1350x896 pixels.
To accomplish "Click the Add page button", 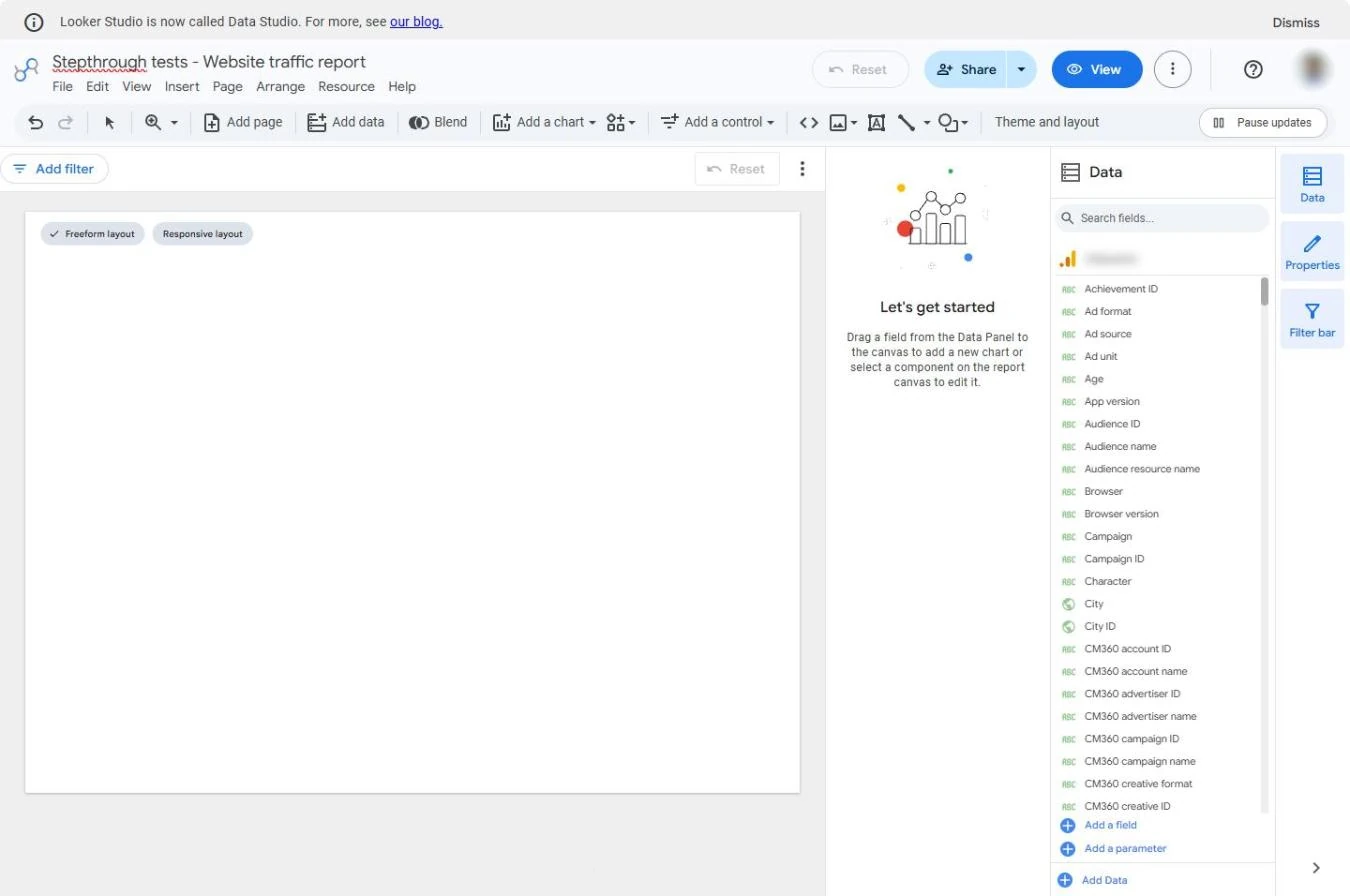I will click(243, 122).
